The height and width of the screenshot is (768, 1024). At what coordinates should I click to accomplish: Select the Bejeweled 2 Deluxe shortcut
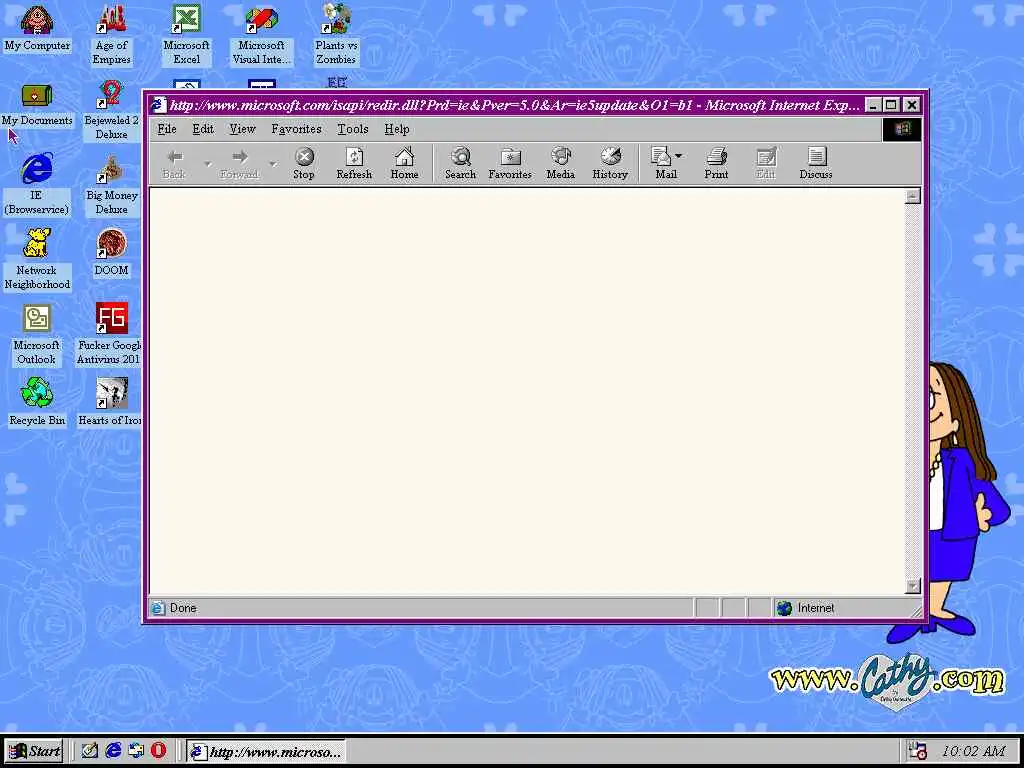[x=111, y=110]
